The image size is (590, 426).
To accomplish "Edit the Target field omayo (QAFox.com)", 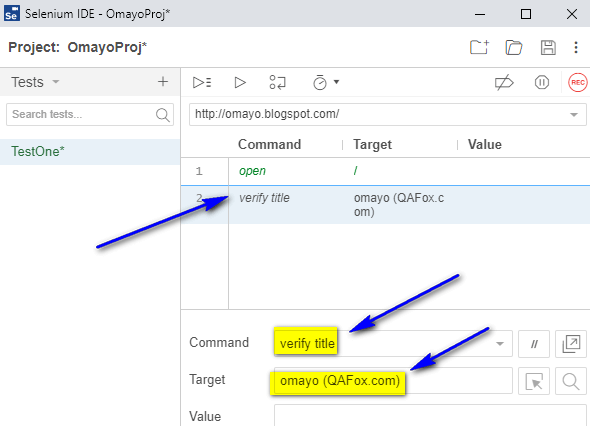I will tap(393, 380).
